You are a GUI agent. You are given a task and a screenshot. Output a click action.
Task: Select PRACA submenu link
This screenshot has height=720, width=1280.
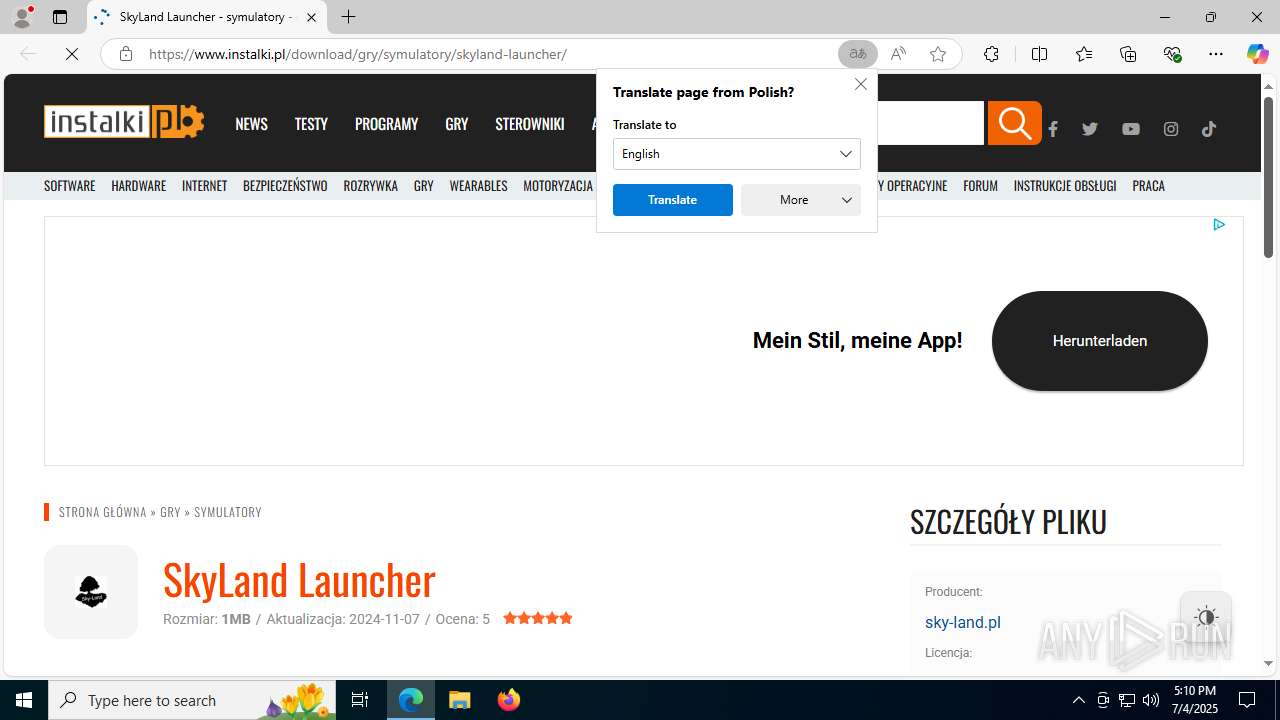click(x=1148, y=186)
